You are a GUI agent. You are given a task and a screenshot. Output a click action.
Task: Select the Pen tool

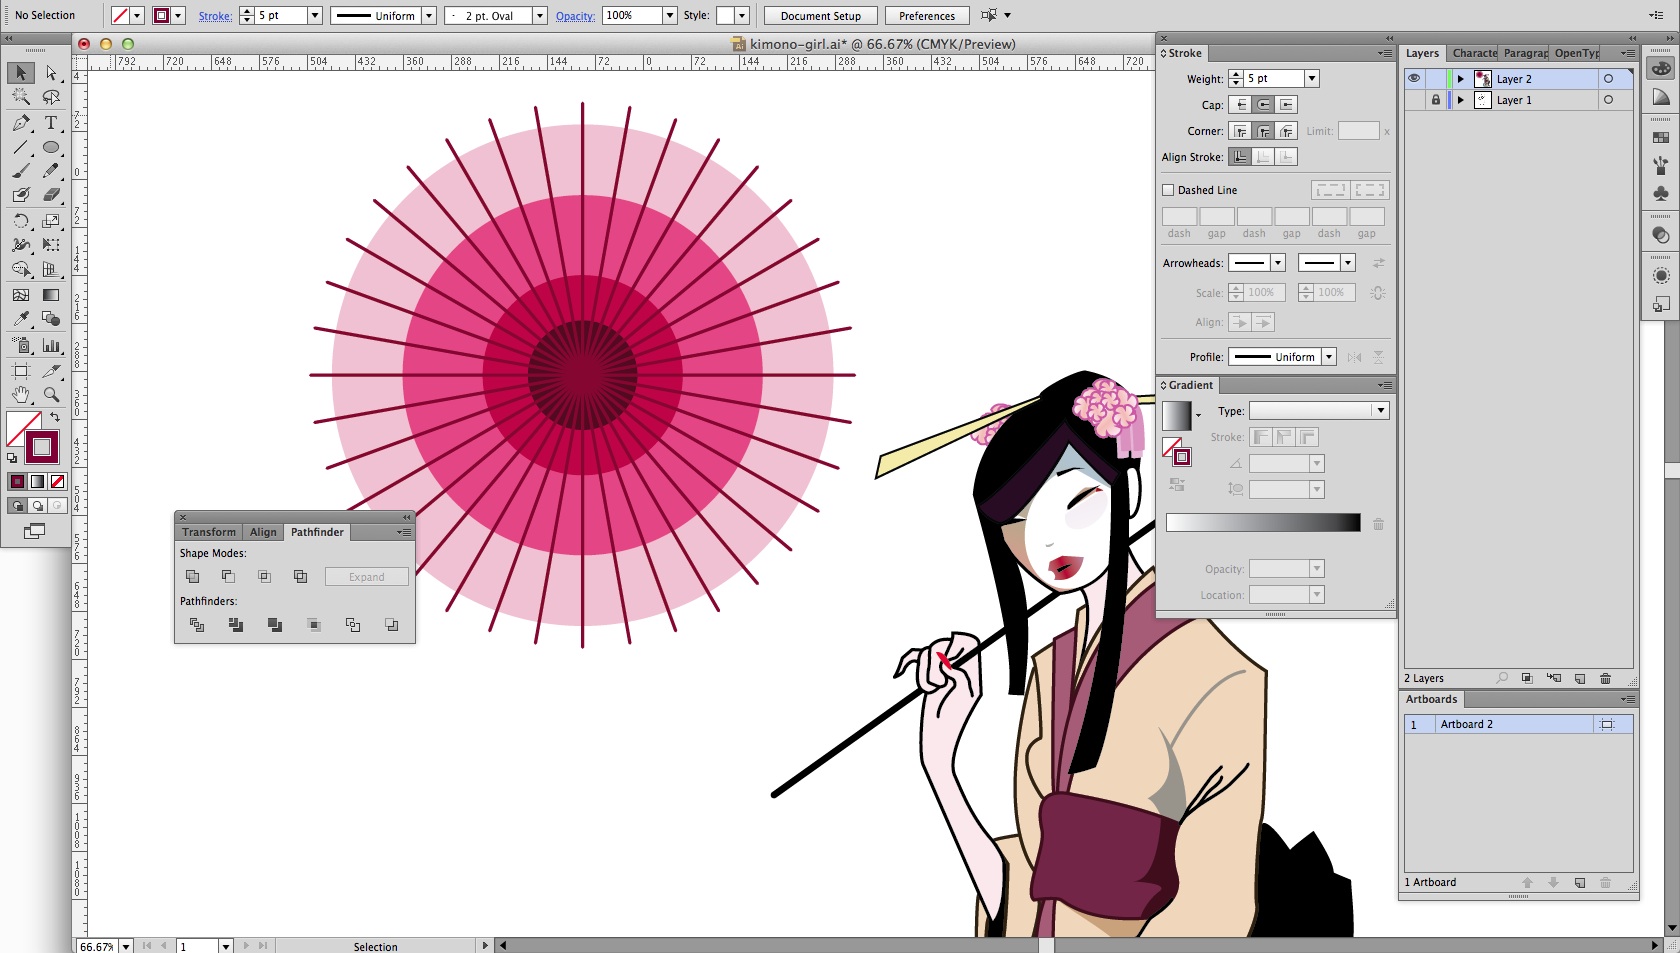click(21, 123)
